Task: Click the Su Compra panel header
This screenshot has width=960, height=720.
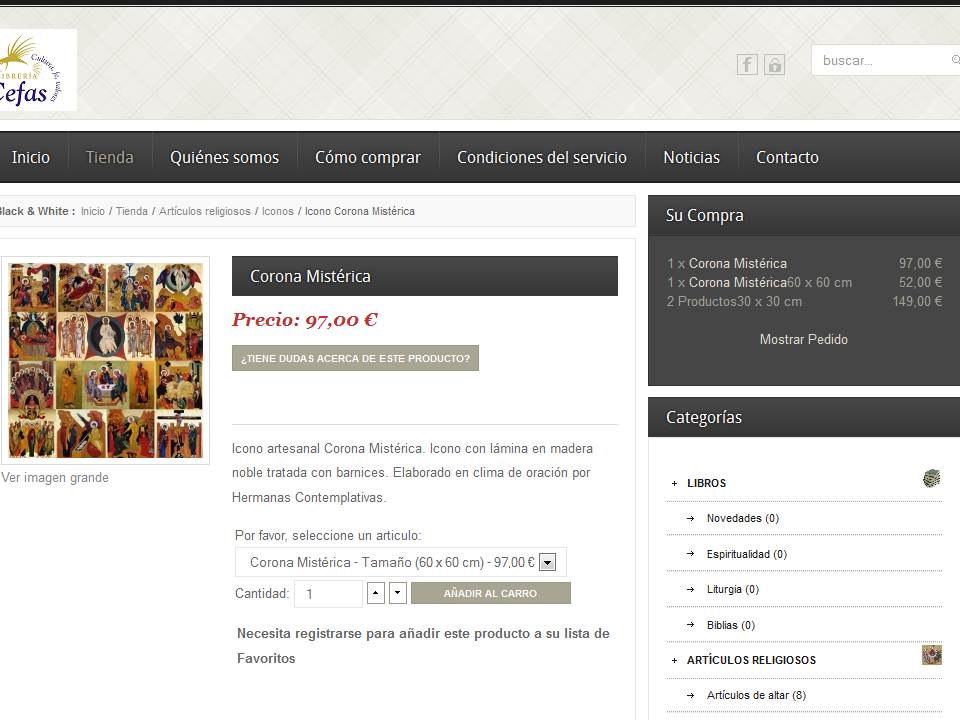Action: coord(804,216)
